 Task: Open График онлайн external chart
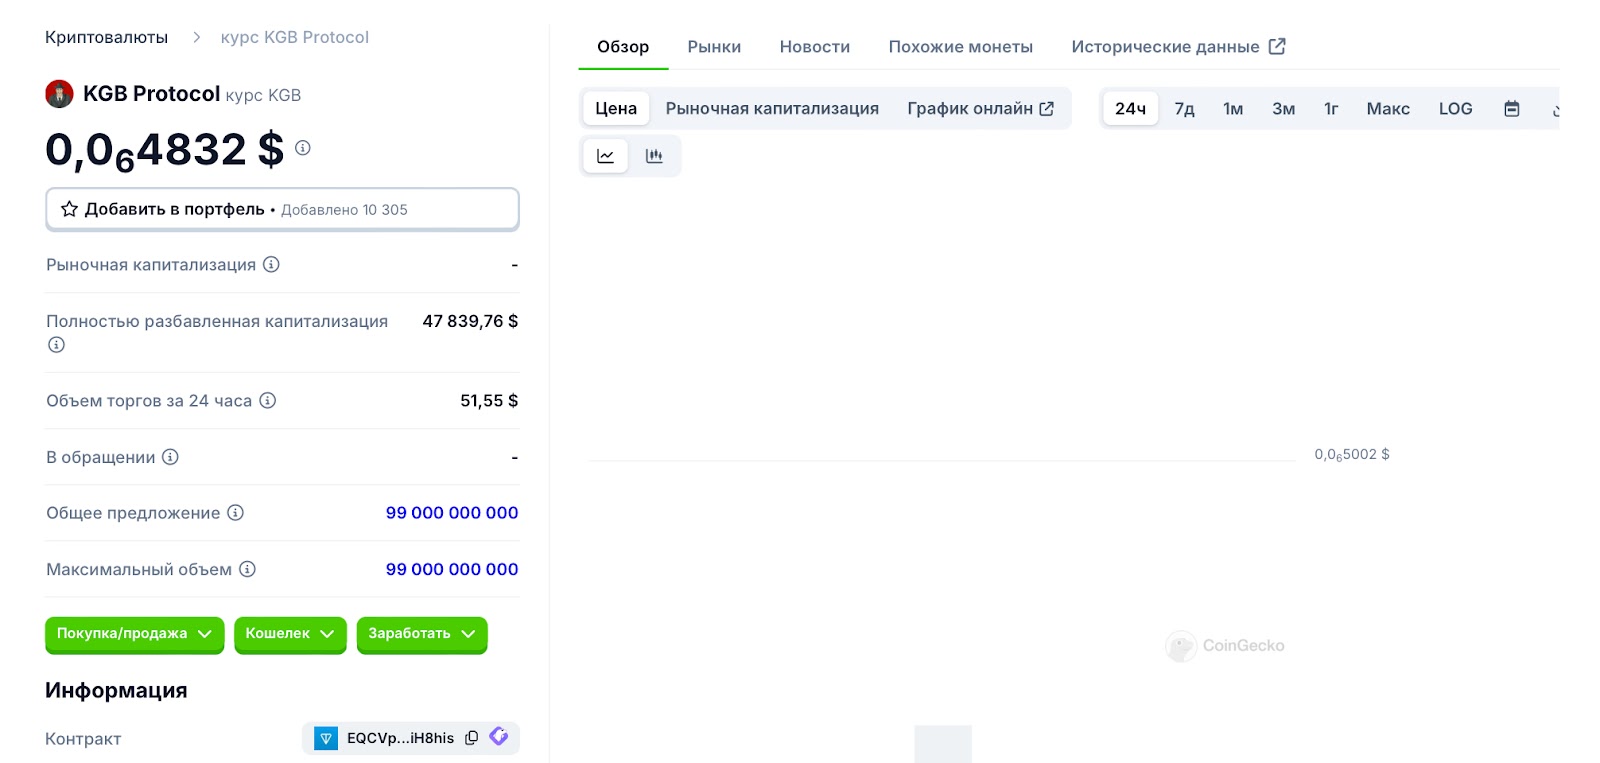980,108
